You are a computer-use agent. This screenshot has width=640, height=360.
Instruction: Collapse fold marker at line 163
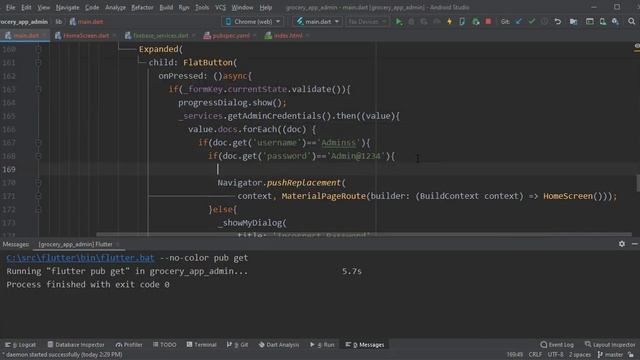tap(38, 89)
